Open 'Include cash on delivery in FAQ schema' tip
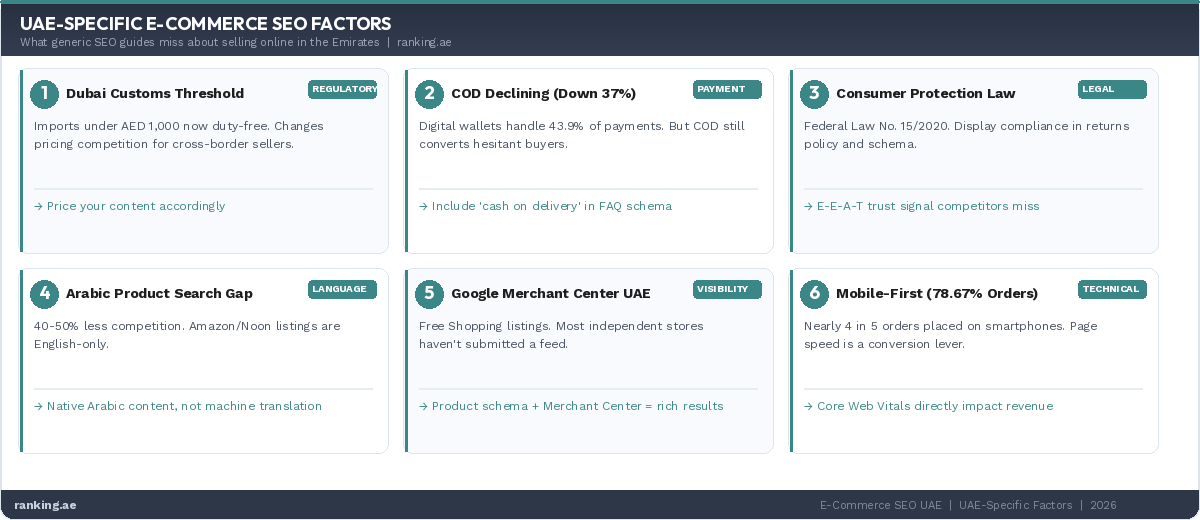 tap(545, 206)
